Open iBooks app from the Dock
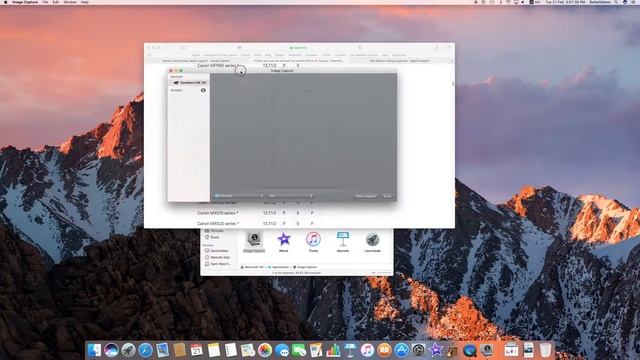 384,350
